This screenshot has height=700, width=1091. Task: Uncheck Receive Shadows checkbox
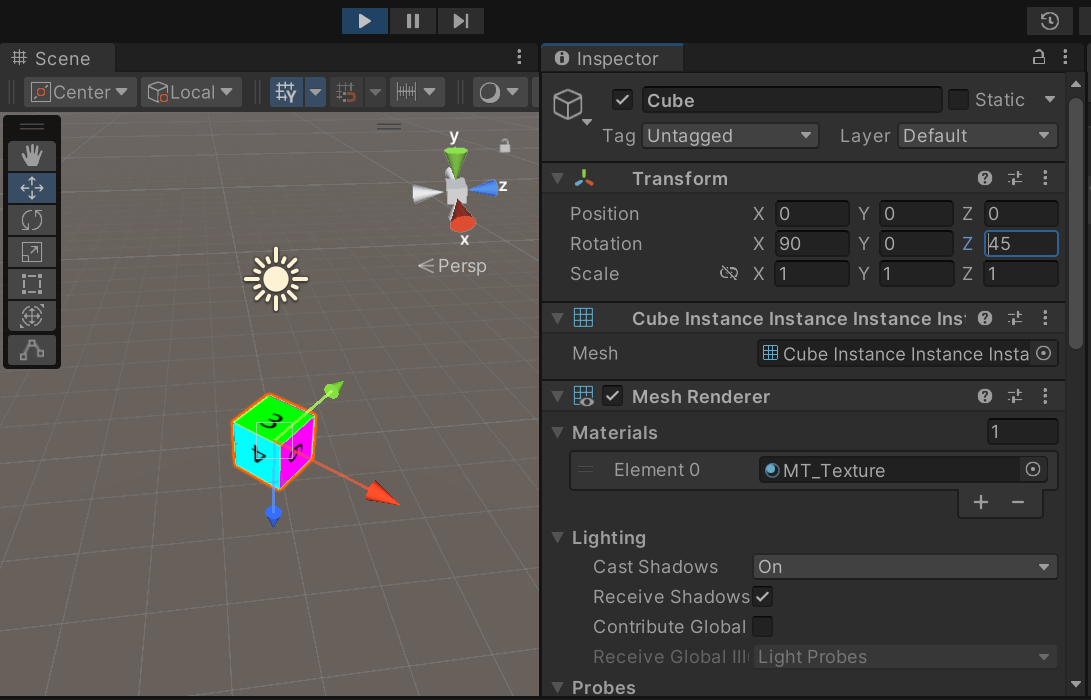point(763,596)
